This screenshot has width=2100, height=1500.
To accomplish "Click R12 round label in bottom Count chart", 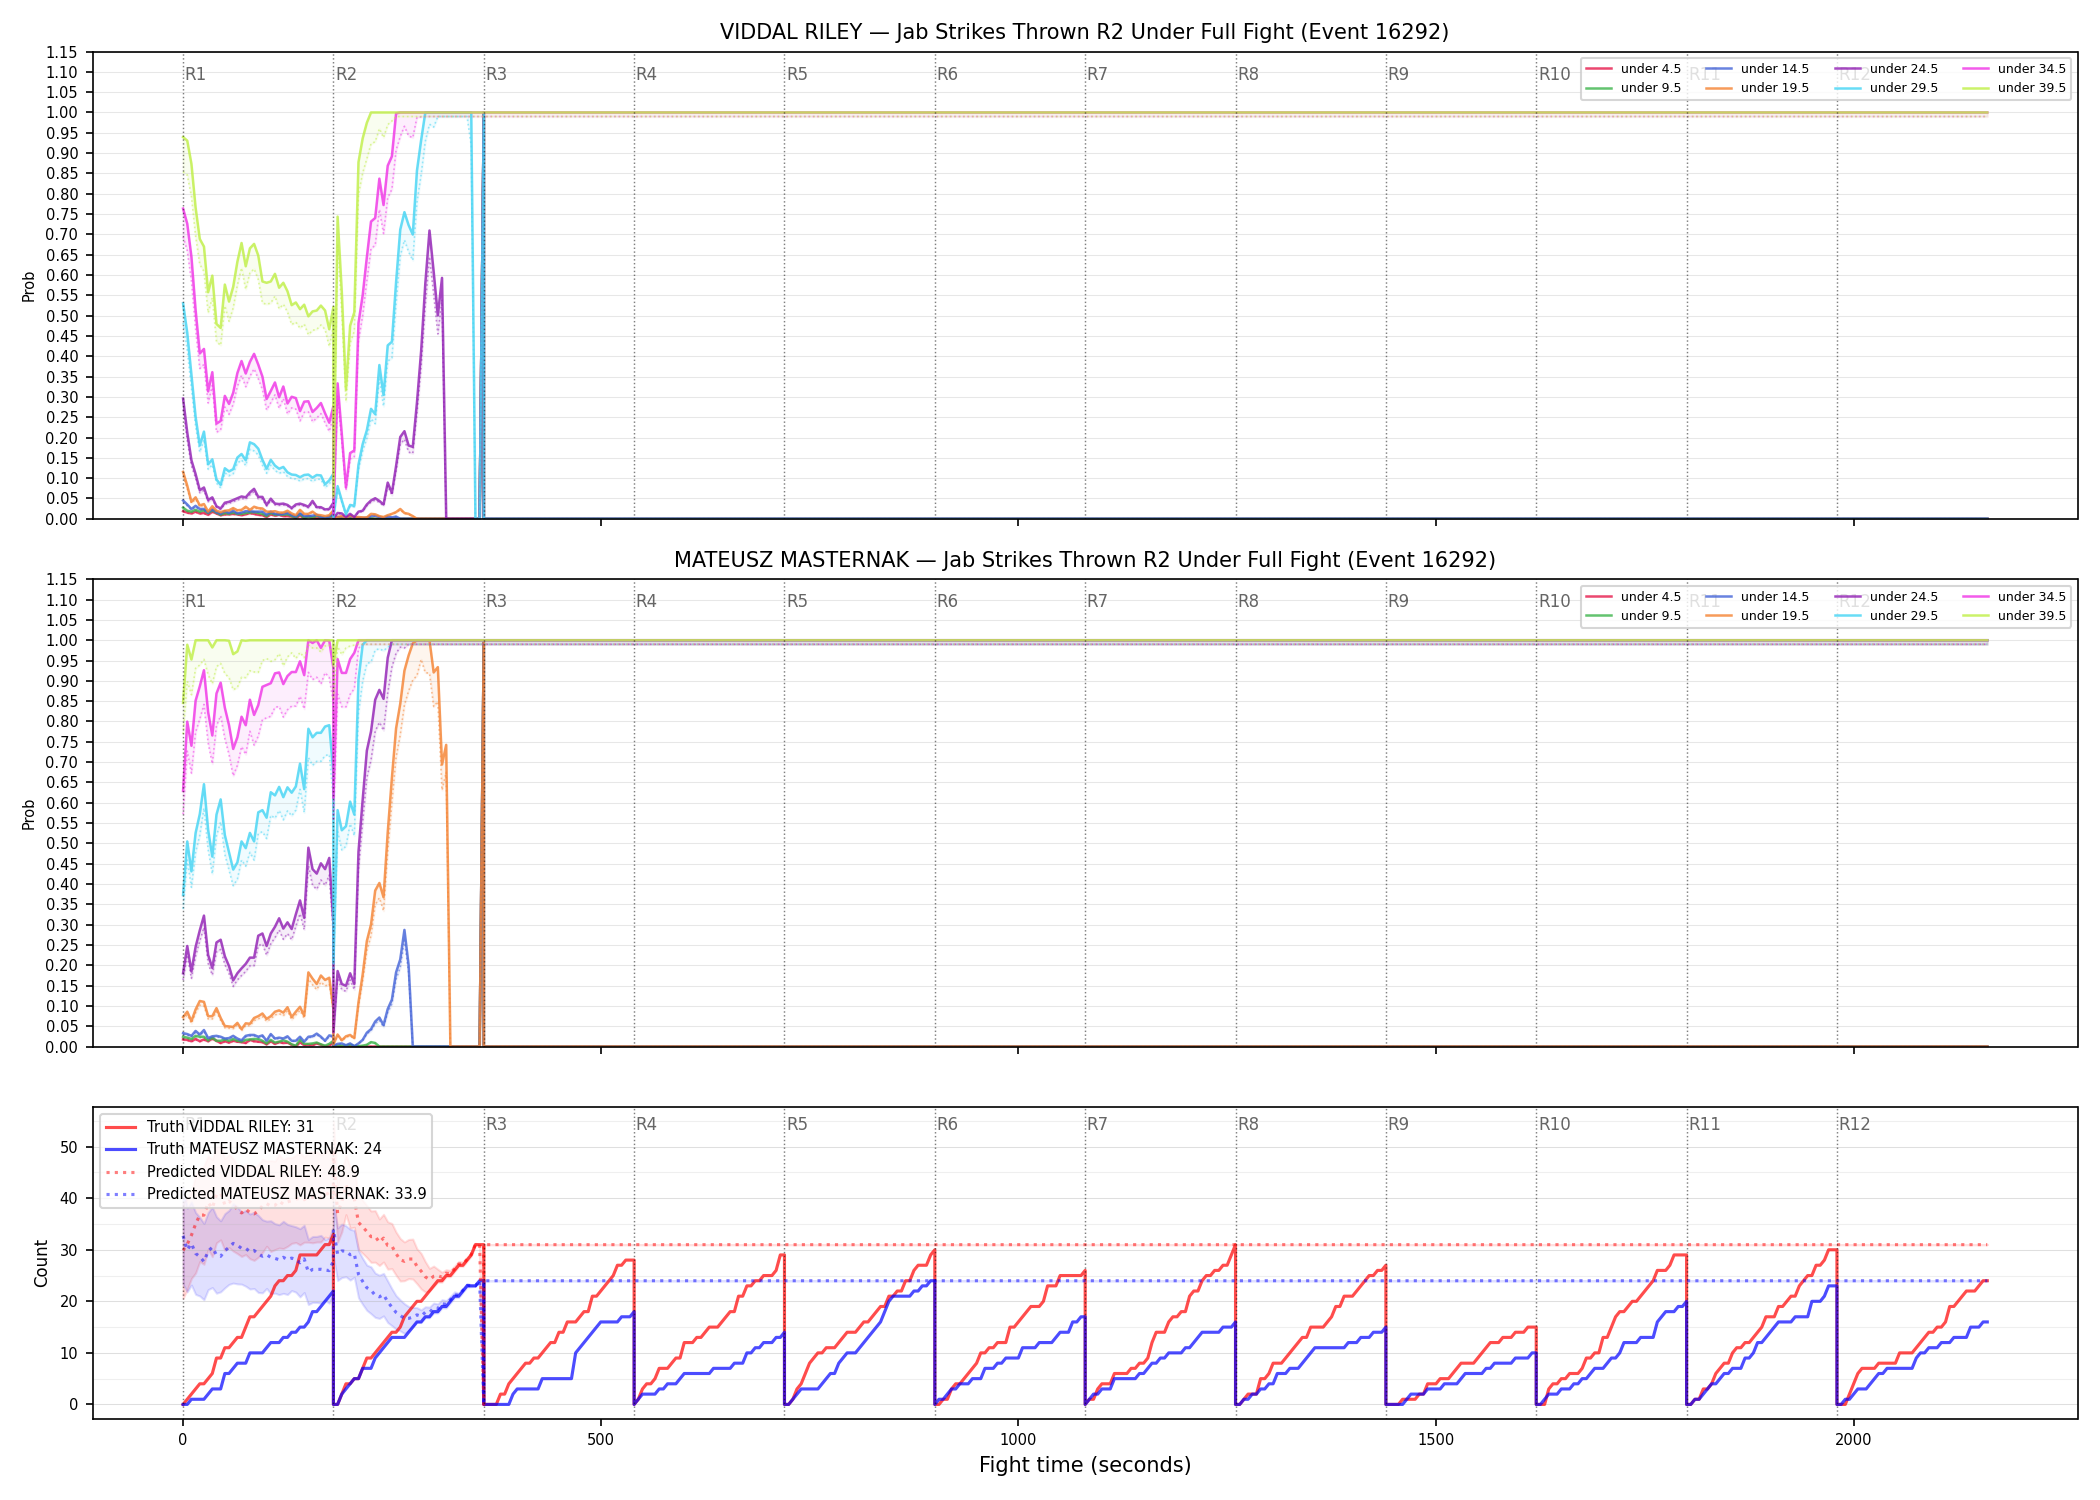I will click(x=1854, y=1124).
